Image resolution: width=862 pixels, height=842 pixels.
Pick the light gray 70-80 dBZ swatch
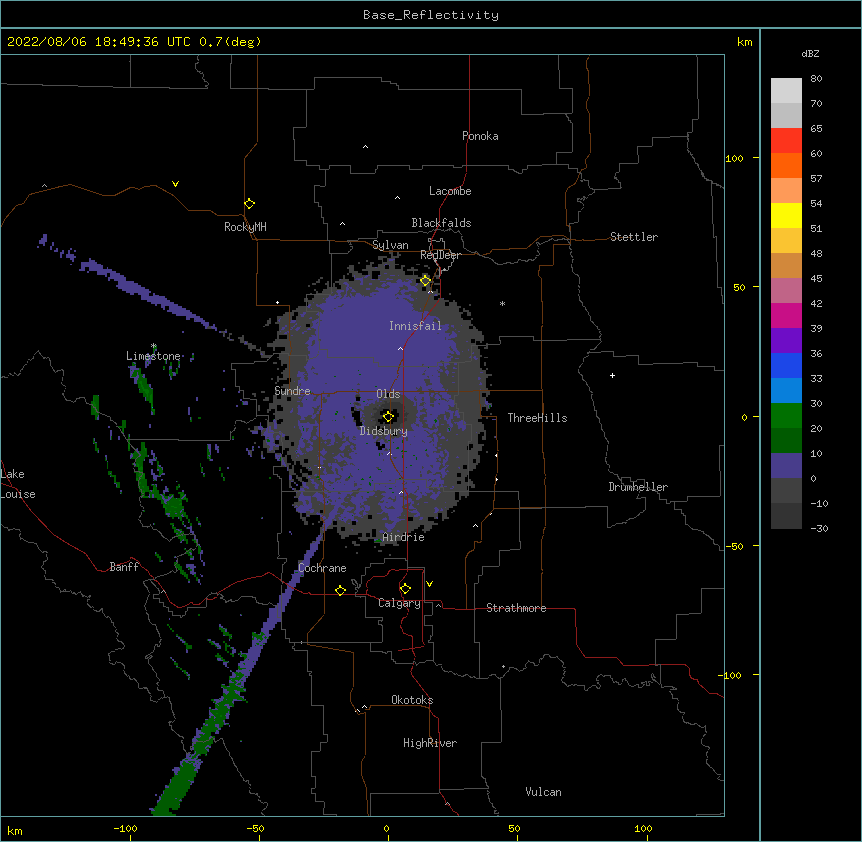[x=786, y=91]
